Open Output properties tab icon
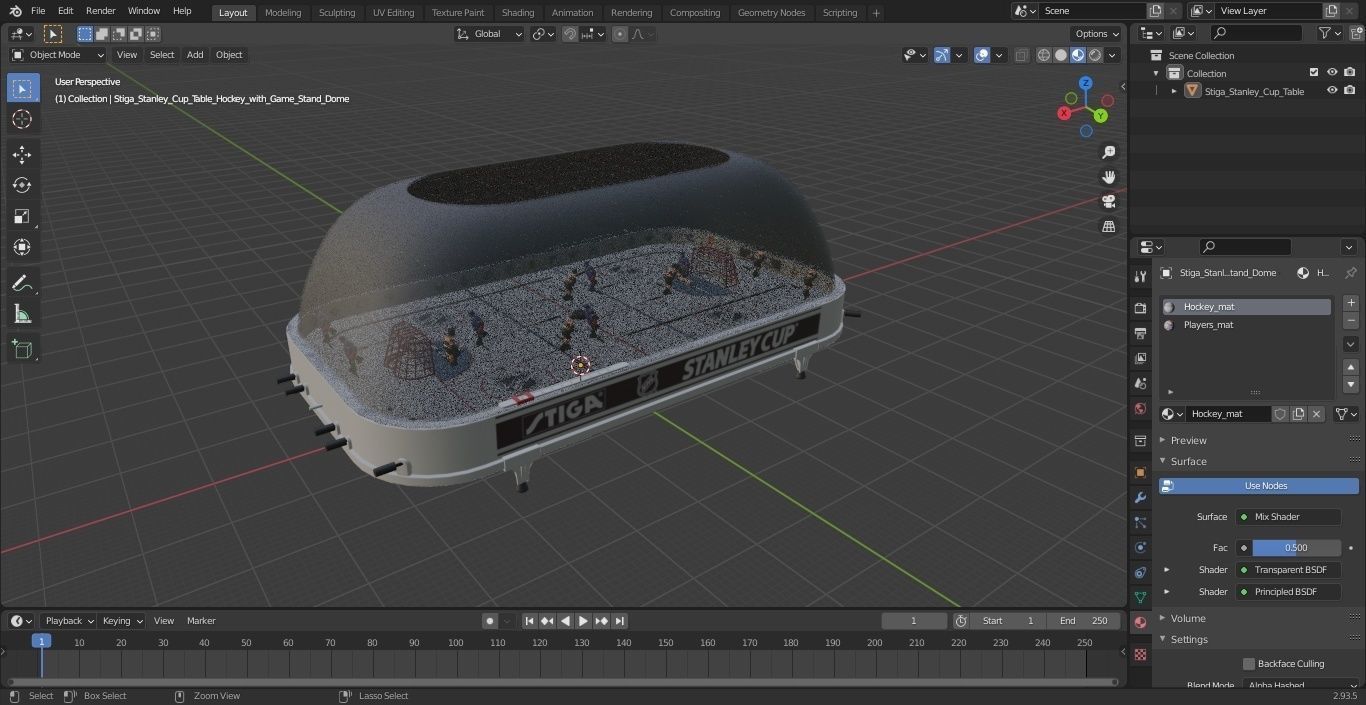Image resolution: width=1366 pixels, height=705 pixels. 1140,333
